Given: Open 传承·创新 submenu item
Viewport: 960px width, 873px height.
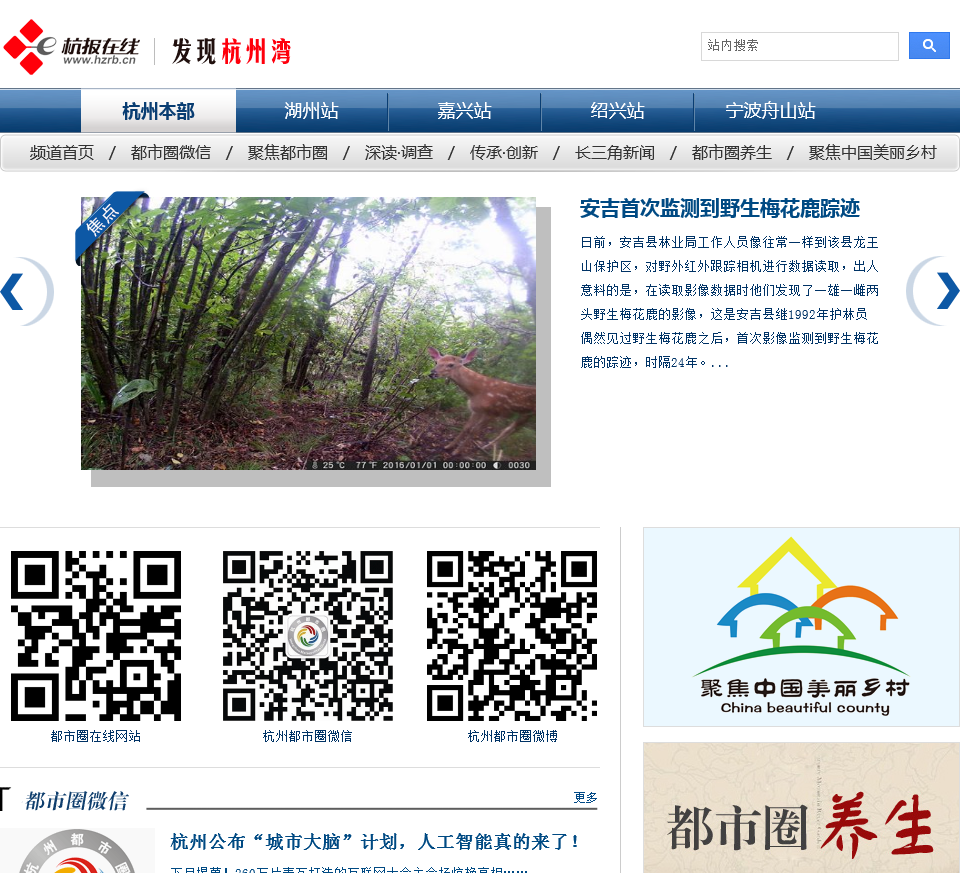Looking at the screenshot, I should (x=504, y=152).
